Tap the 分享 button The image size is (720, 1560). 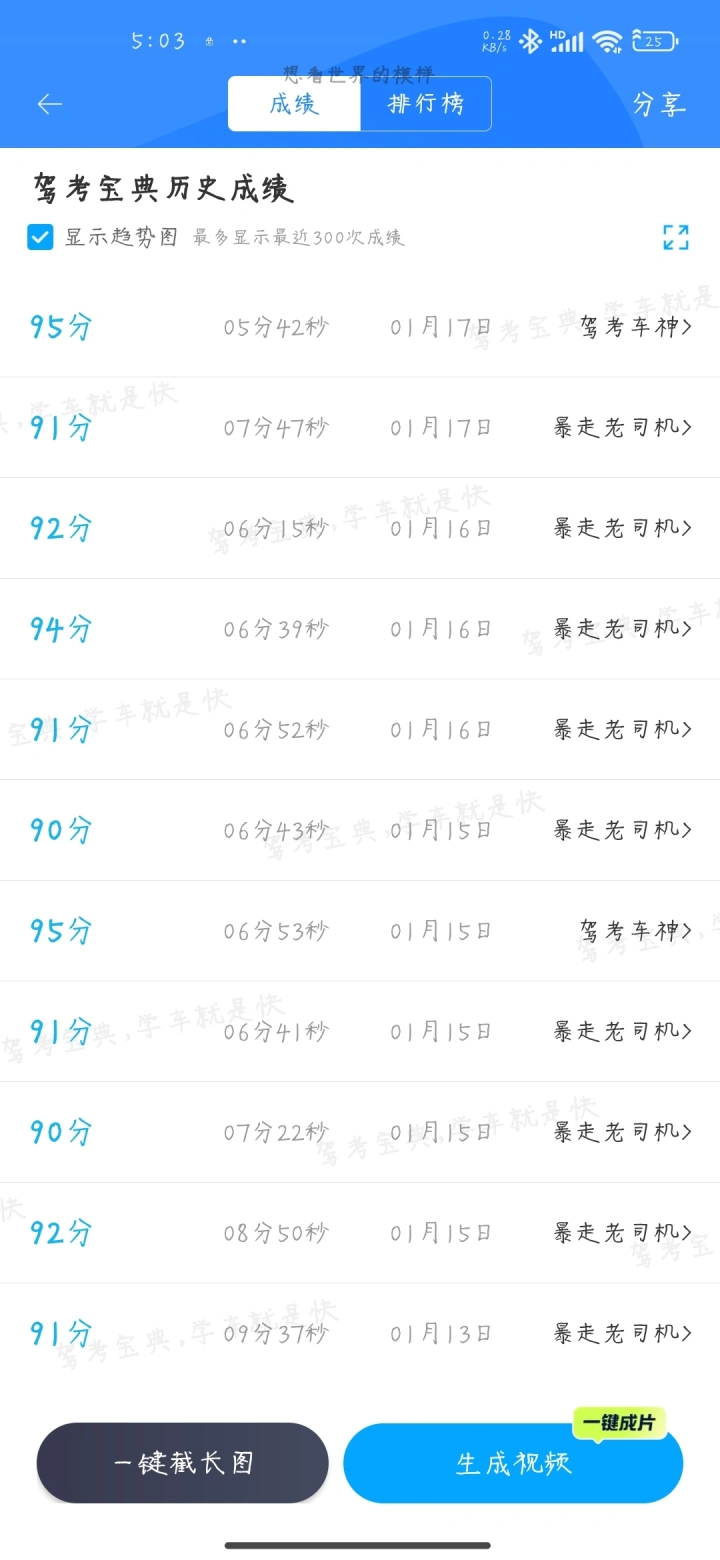click(x=659, y=104)
